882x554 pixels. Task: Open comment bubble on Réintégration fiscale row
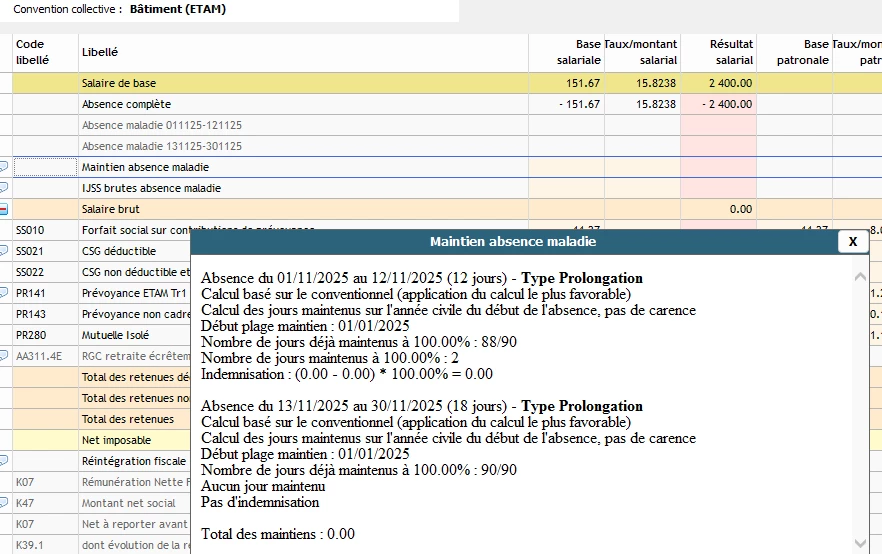click(3, 461)
